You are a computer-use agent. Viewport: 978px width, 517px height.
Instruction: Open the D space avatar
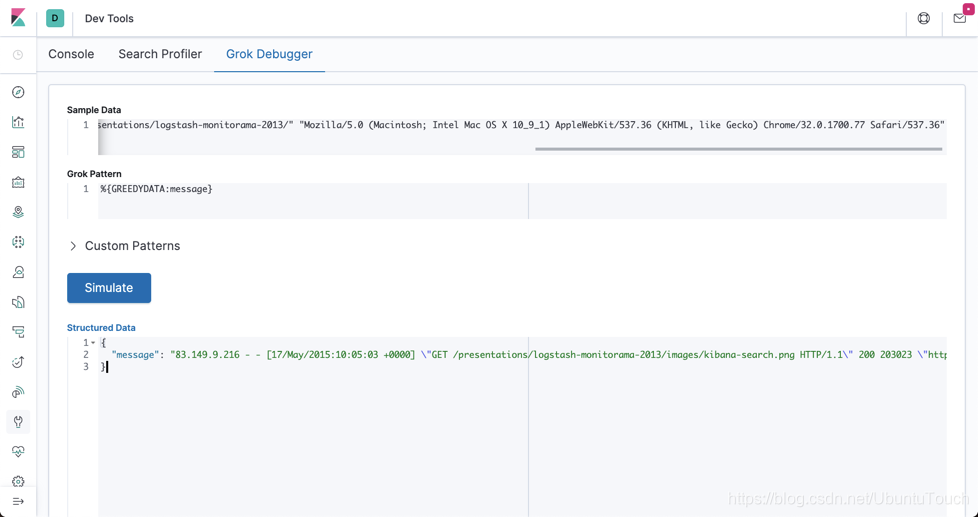tap(55, 18)
